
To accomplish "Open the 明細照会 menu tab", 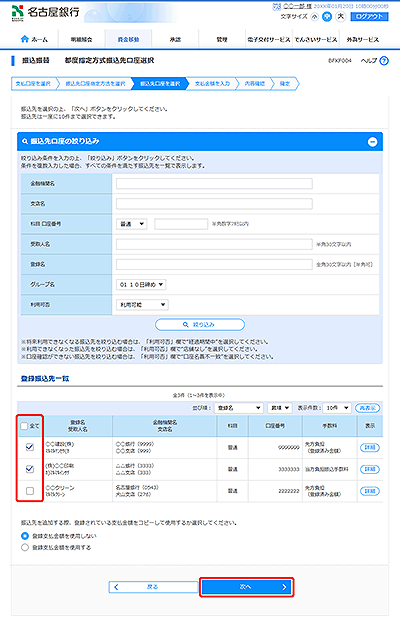I will pyautogui.click(x=82, y=39).
